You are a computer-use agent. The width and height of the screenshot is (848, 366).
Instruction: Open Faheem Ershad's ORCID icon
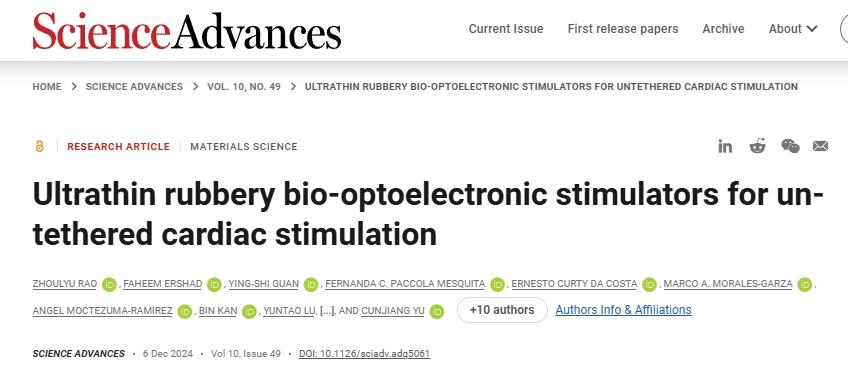(214, 284)
